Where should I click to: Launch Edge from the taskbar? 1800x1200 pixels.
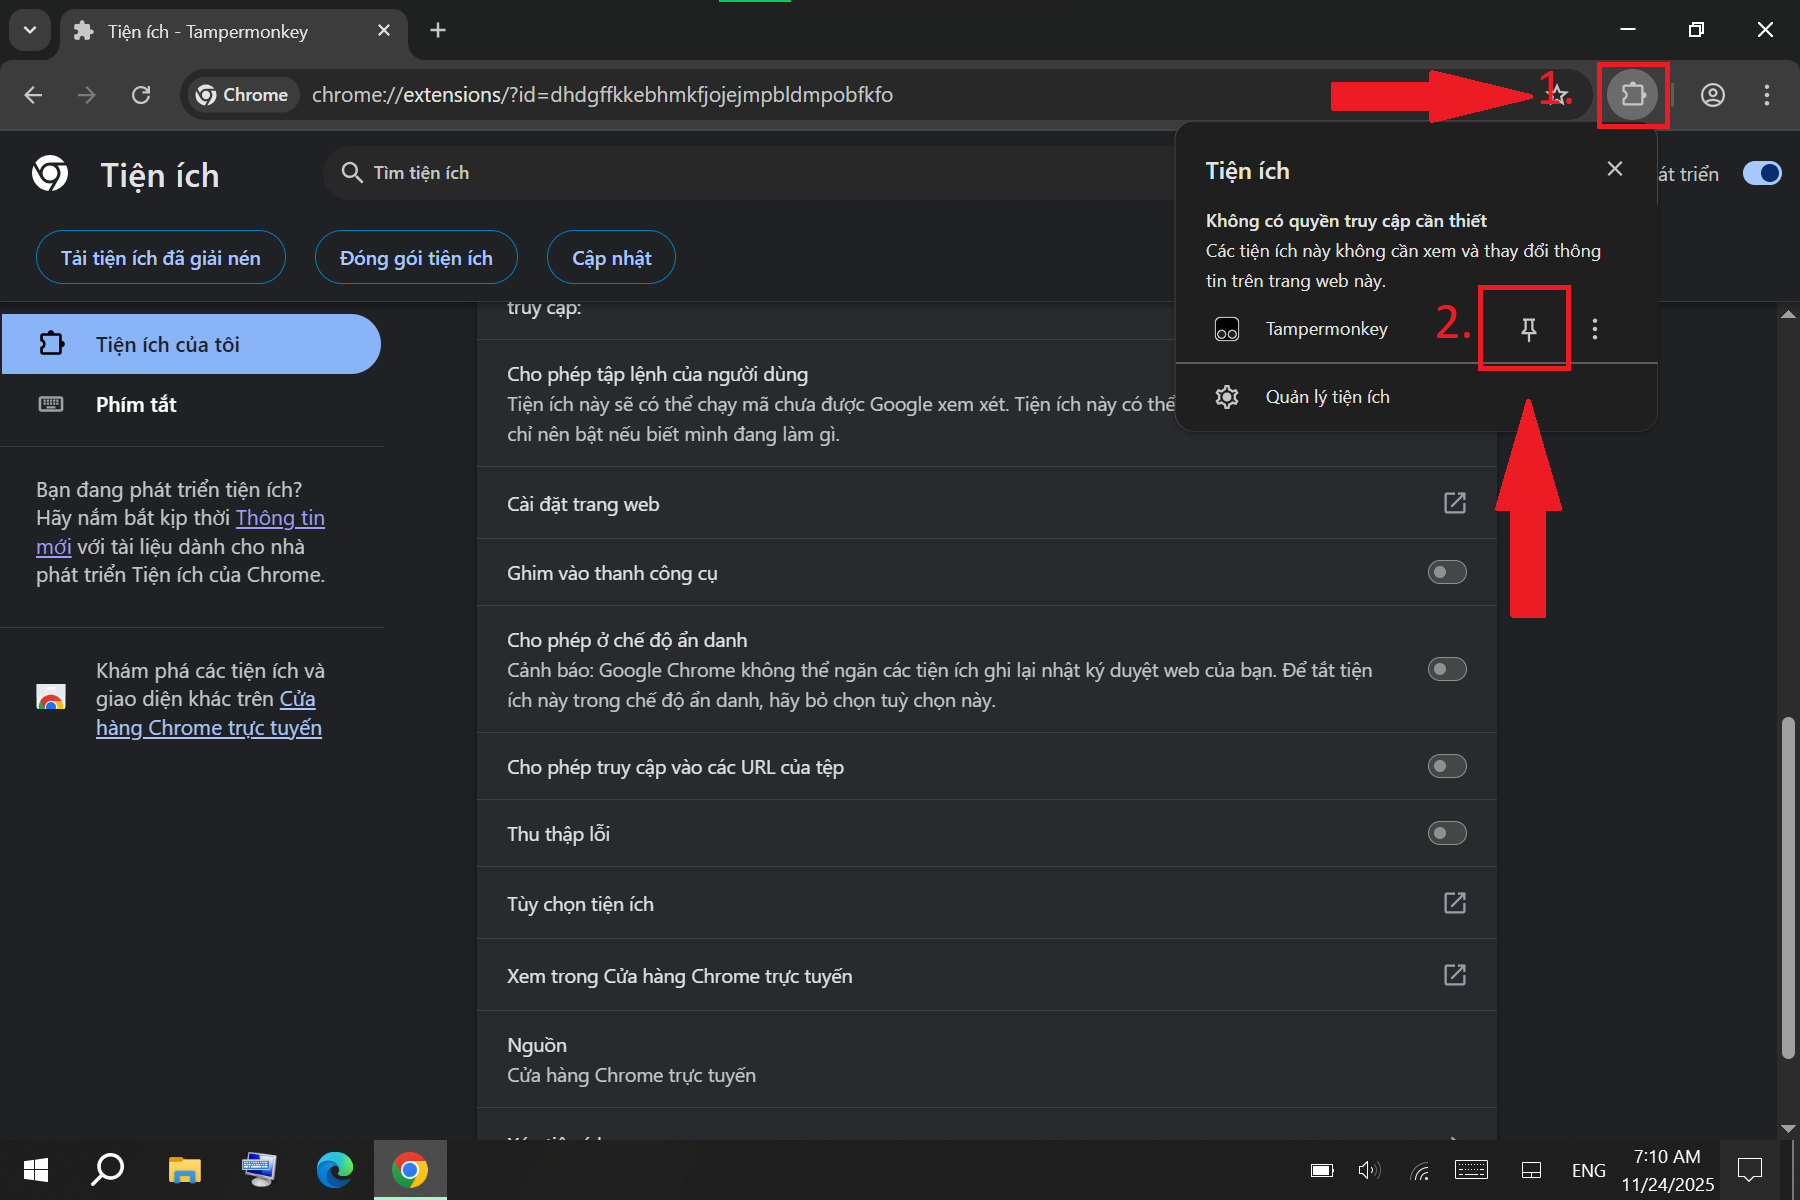pos(334,1169)
